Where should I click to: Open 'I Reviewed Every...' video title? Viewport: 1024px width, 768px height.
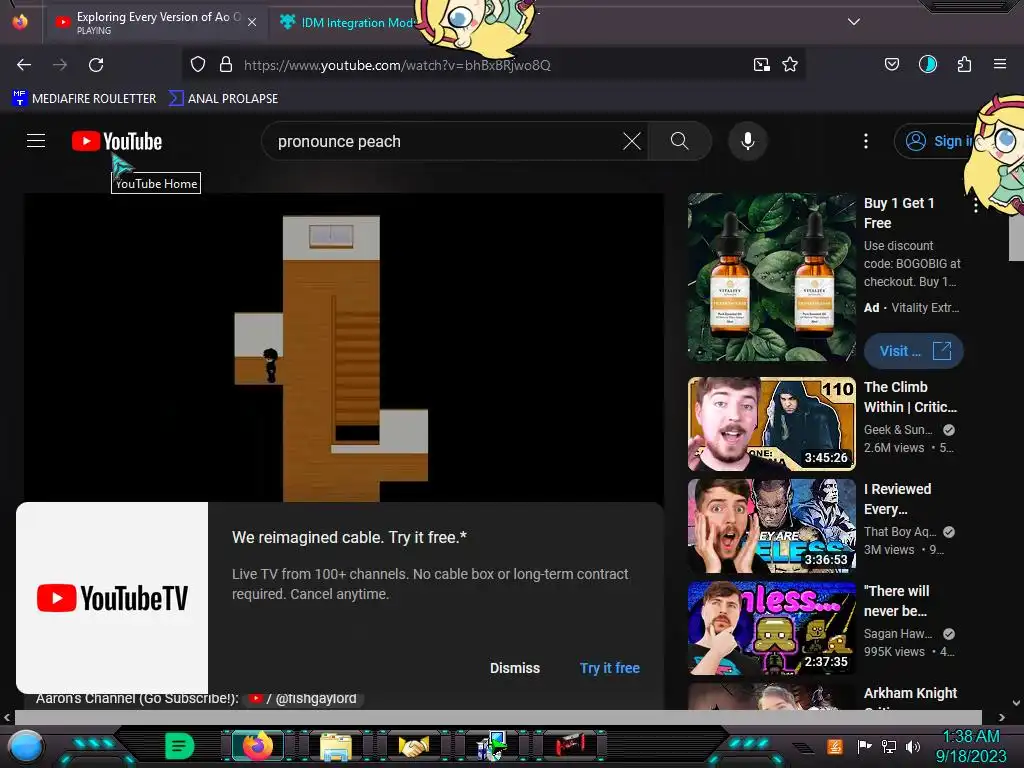[897, 499]
